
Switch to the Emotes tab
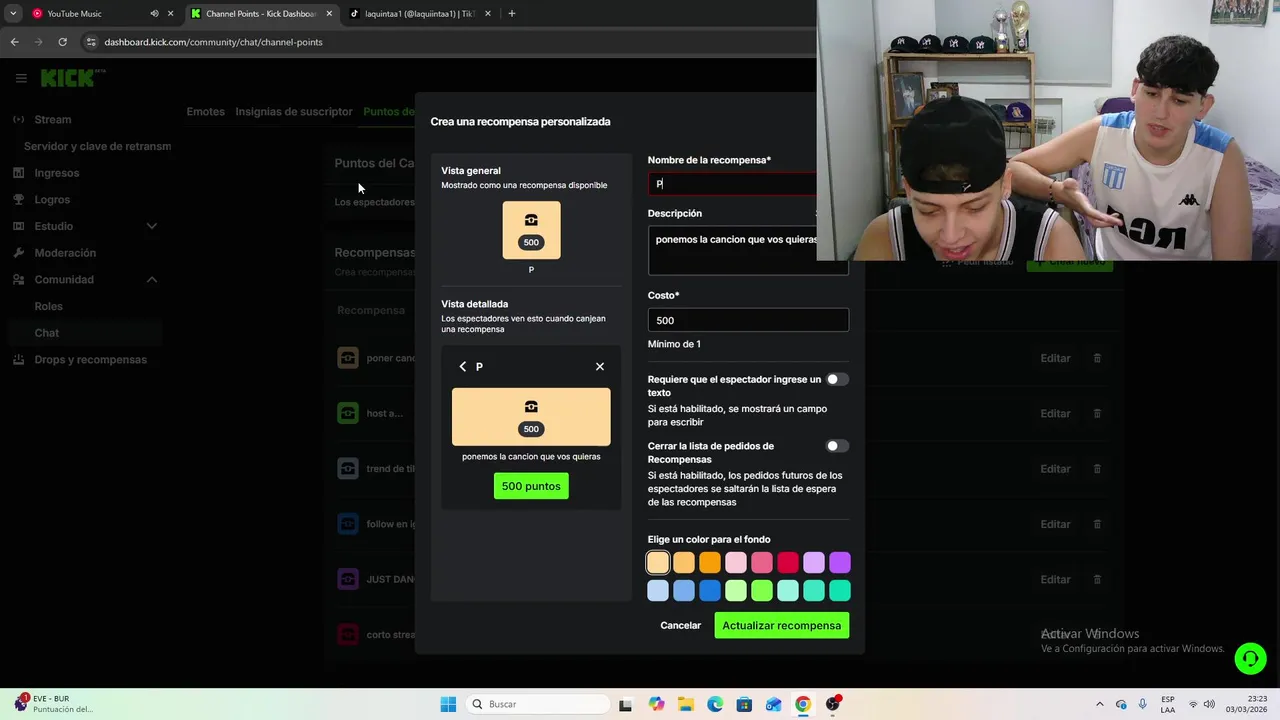205,112
